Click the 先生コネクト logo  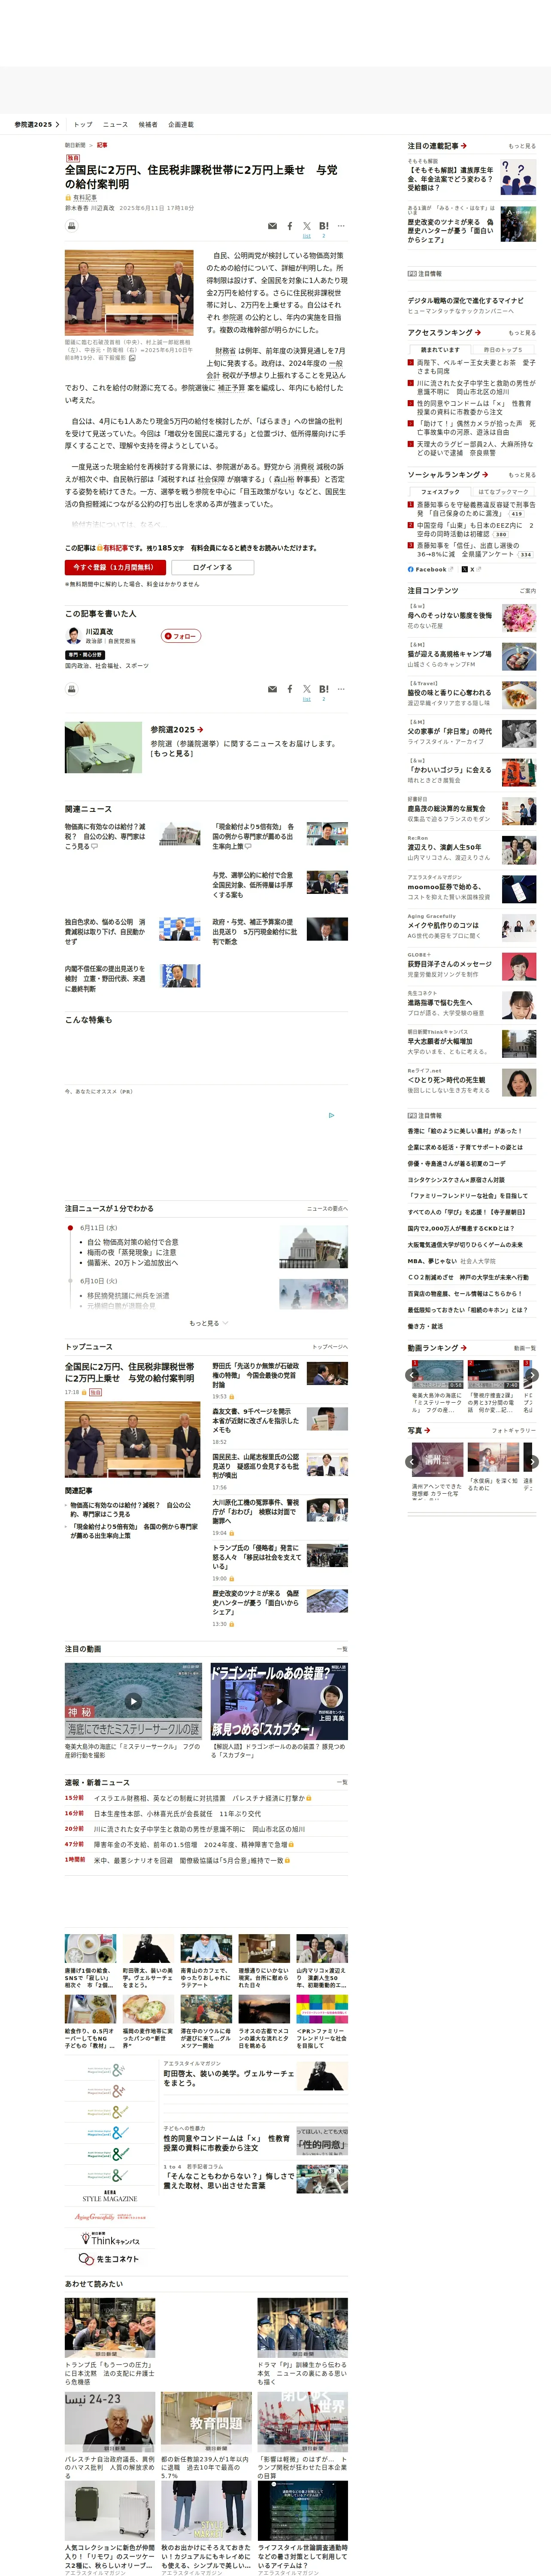point(109,2259)
